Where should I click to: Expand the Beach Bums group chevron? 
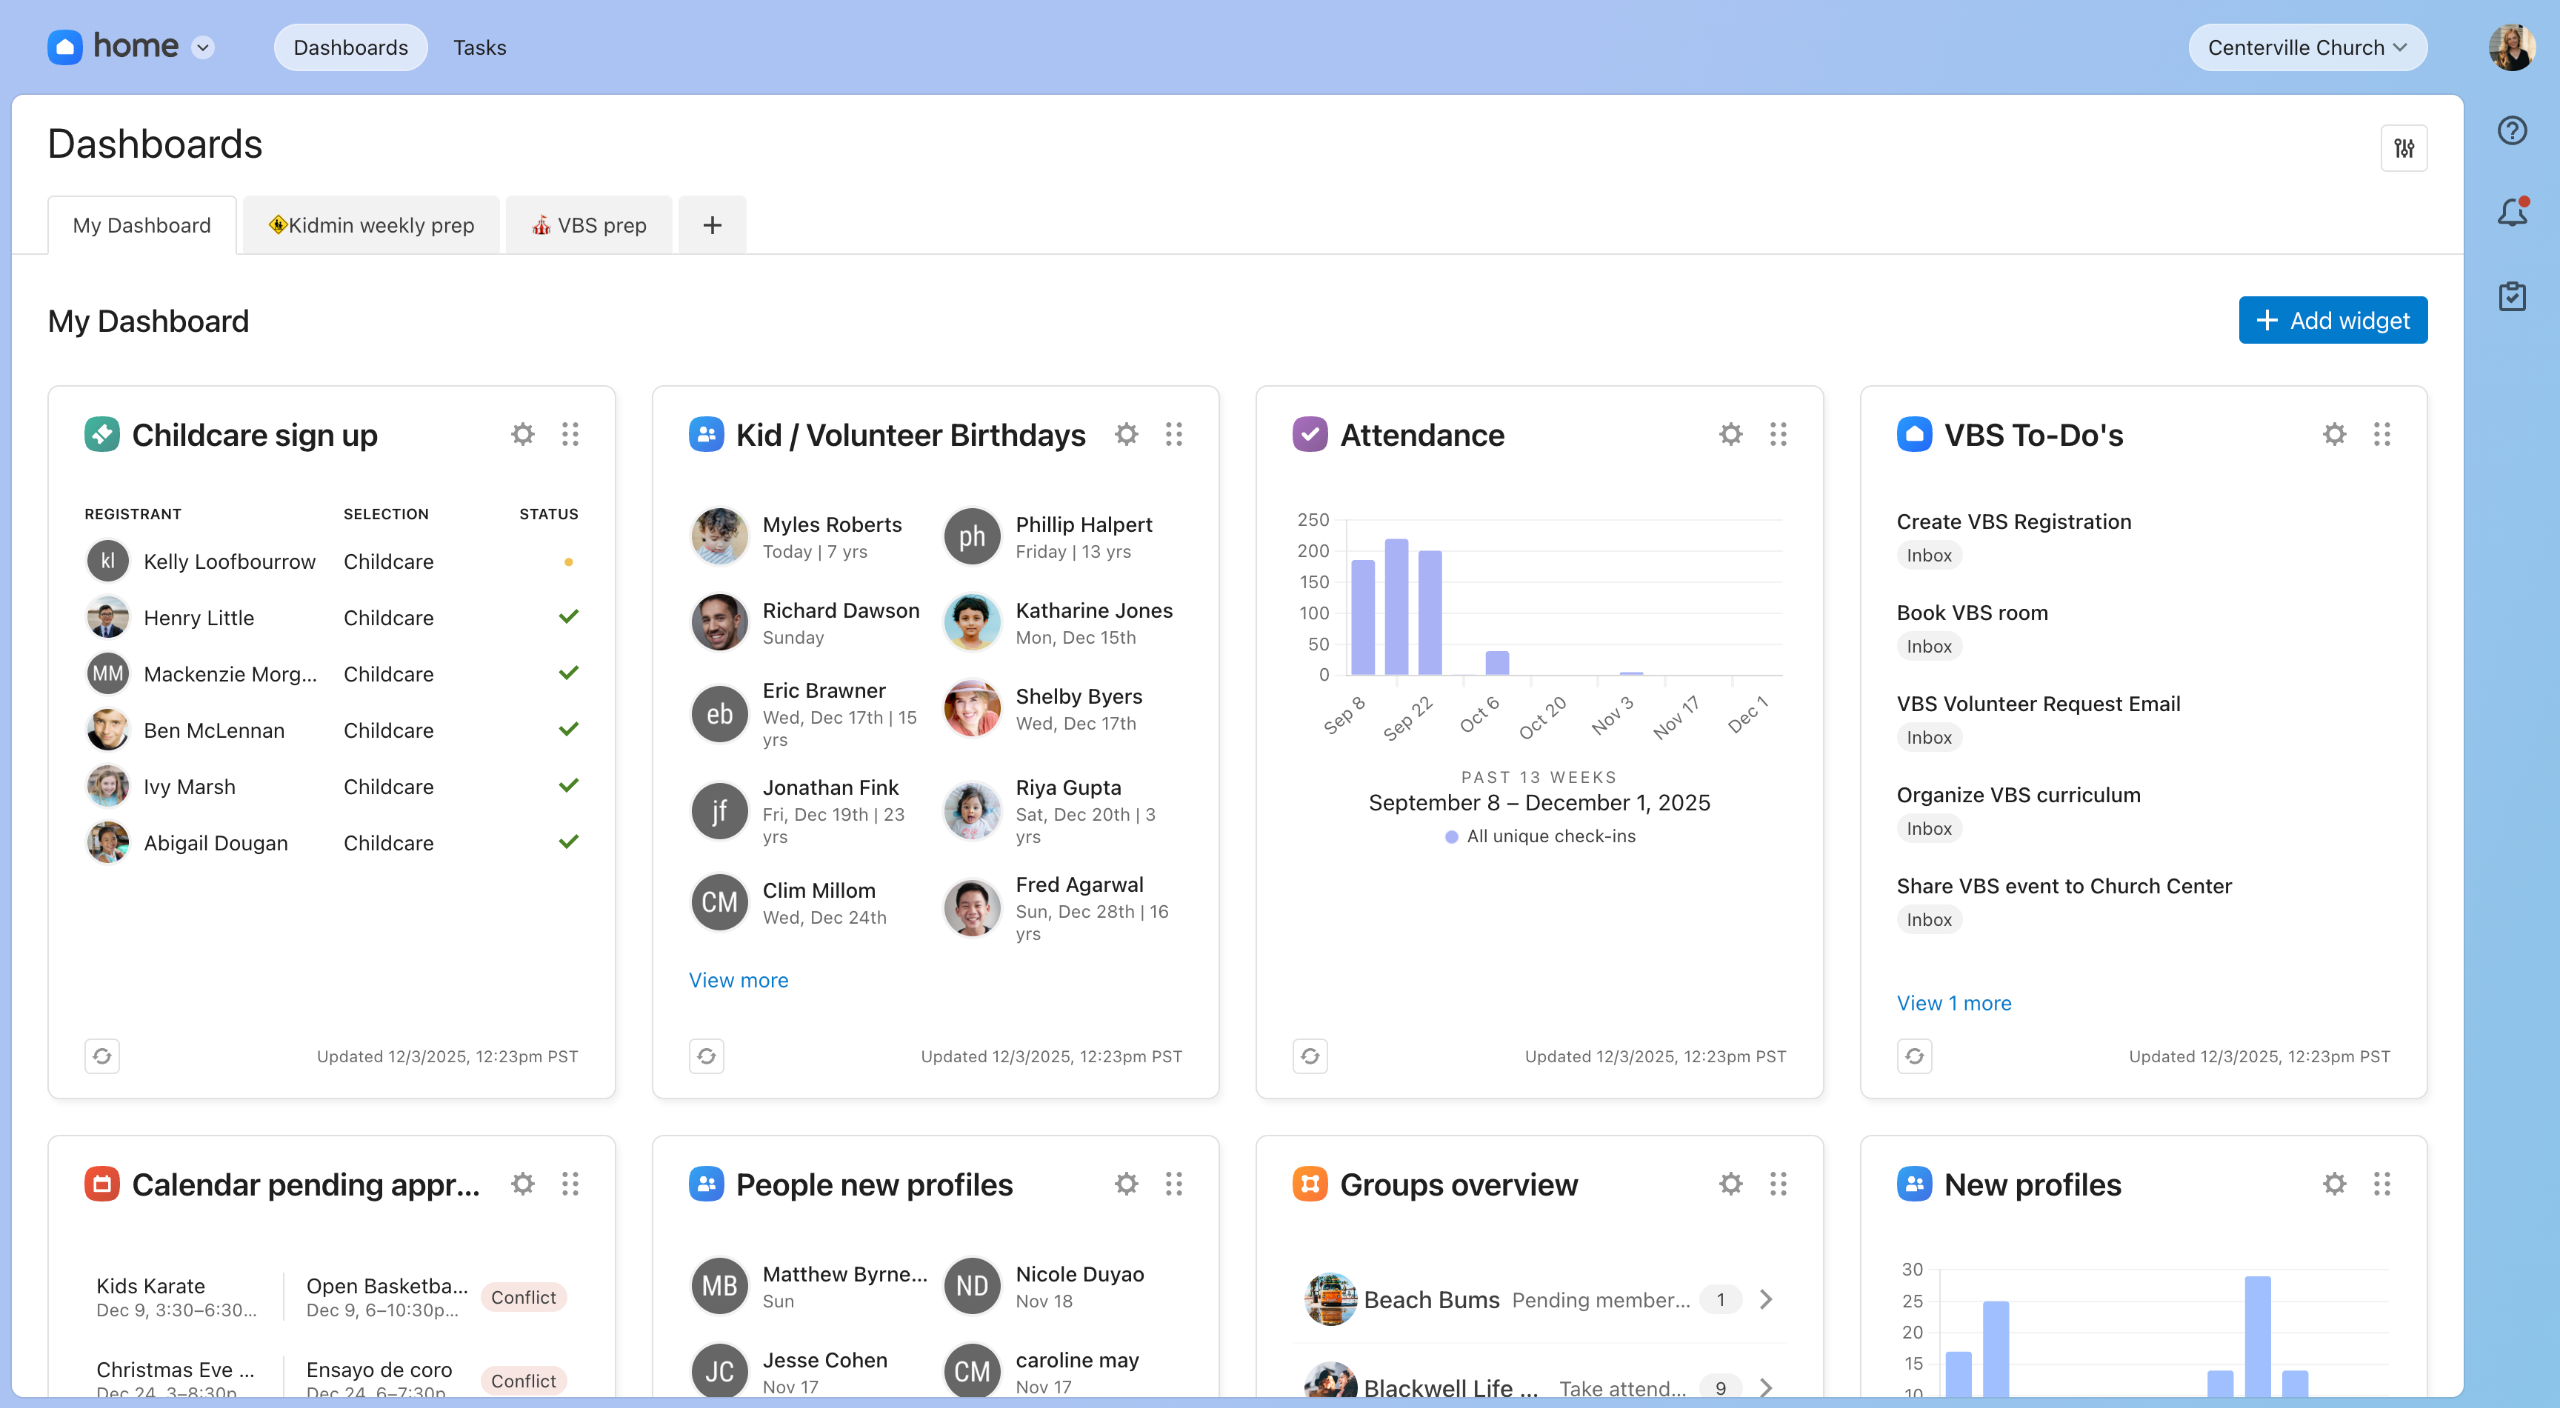coord(1766,1299)
